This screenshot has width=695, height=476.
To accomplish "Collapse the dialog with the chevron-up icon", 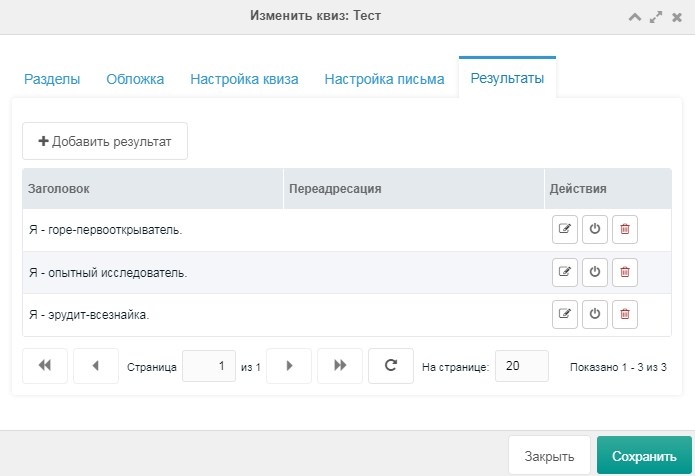I will pyautogui.click(x=635, y=17).
